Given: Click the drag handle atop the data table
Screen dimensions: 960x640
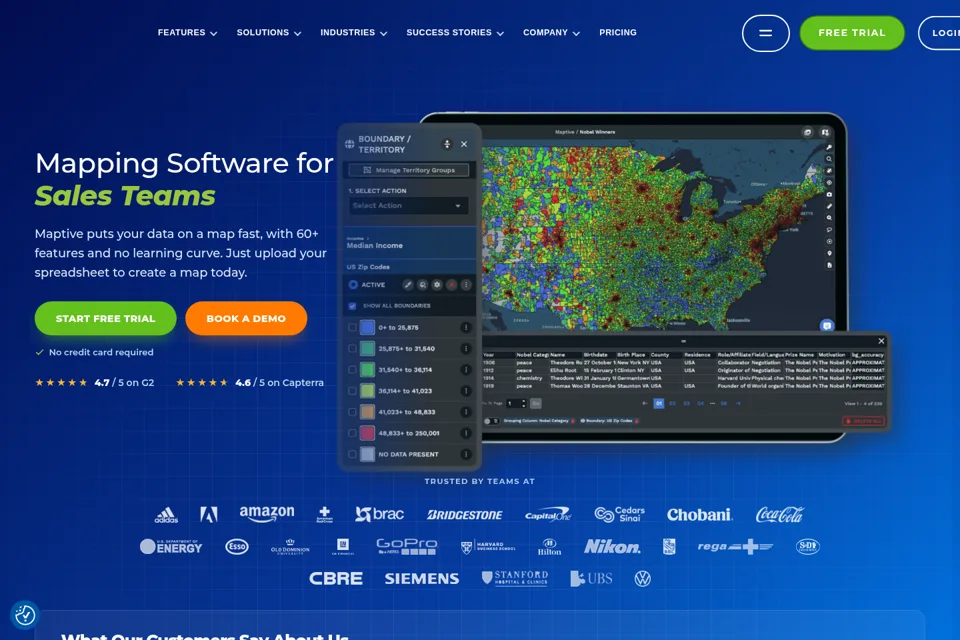Looking at the screenshot, I should click(683, 341).
